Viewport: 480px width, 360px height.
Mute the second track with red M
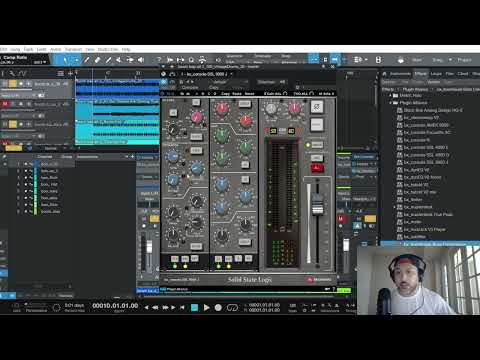[5, 104]
